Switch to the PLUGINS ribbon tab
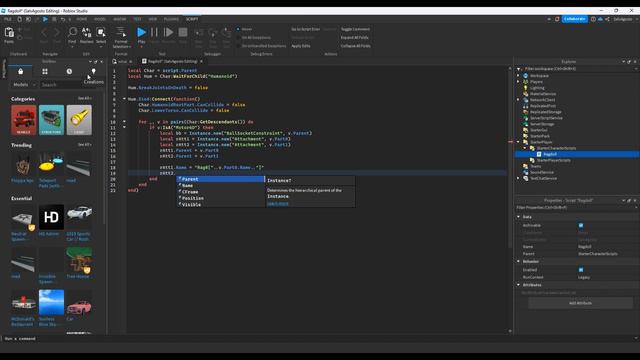The width and height of the screenshot is (640, 360). coord(171,19)
